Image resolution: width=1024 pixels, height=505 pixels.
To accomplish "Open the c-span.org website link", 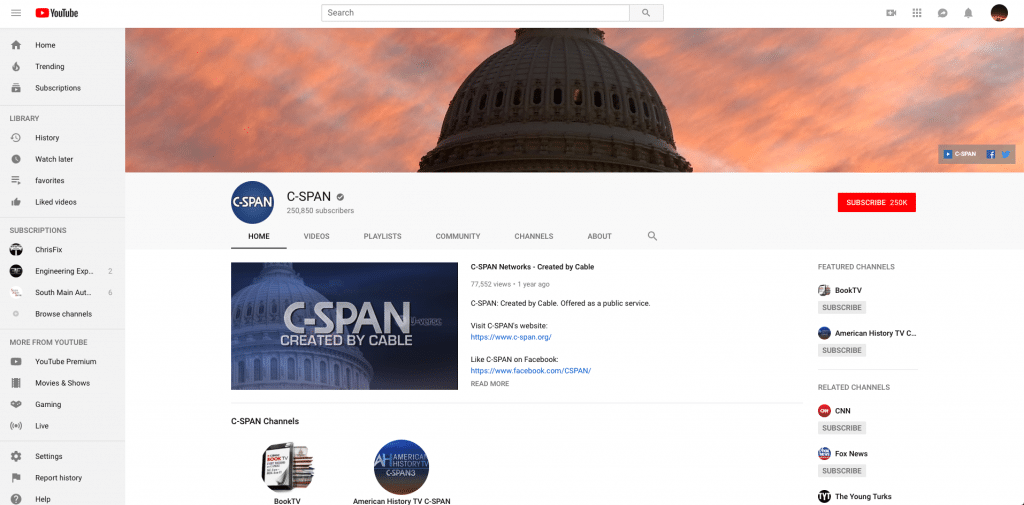I will click(511, 337).
